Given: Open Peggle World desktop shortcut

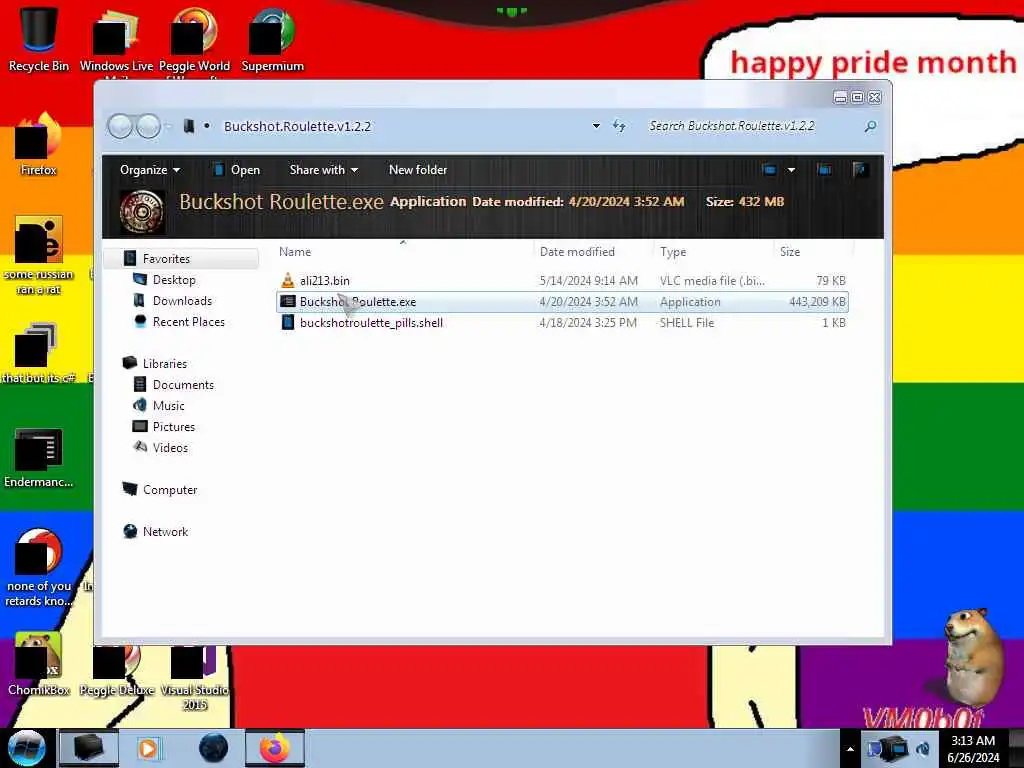Looking at the screenshot, I should pyautogui.click(x=194, y=39).
